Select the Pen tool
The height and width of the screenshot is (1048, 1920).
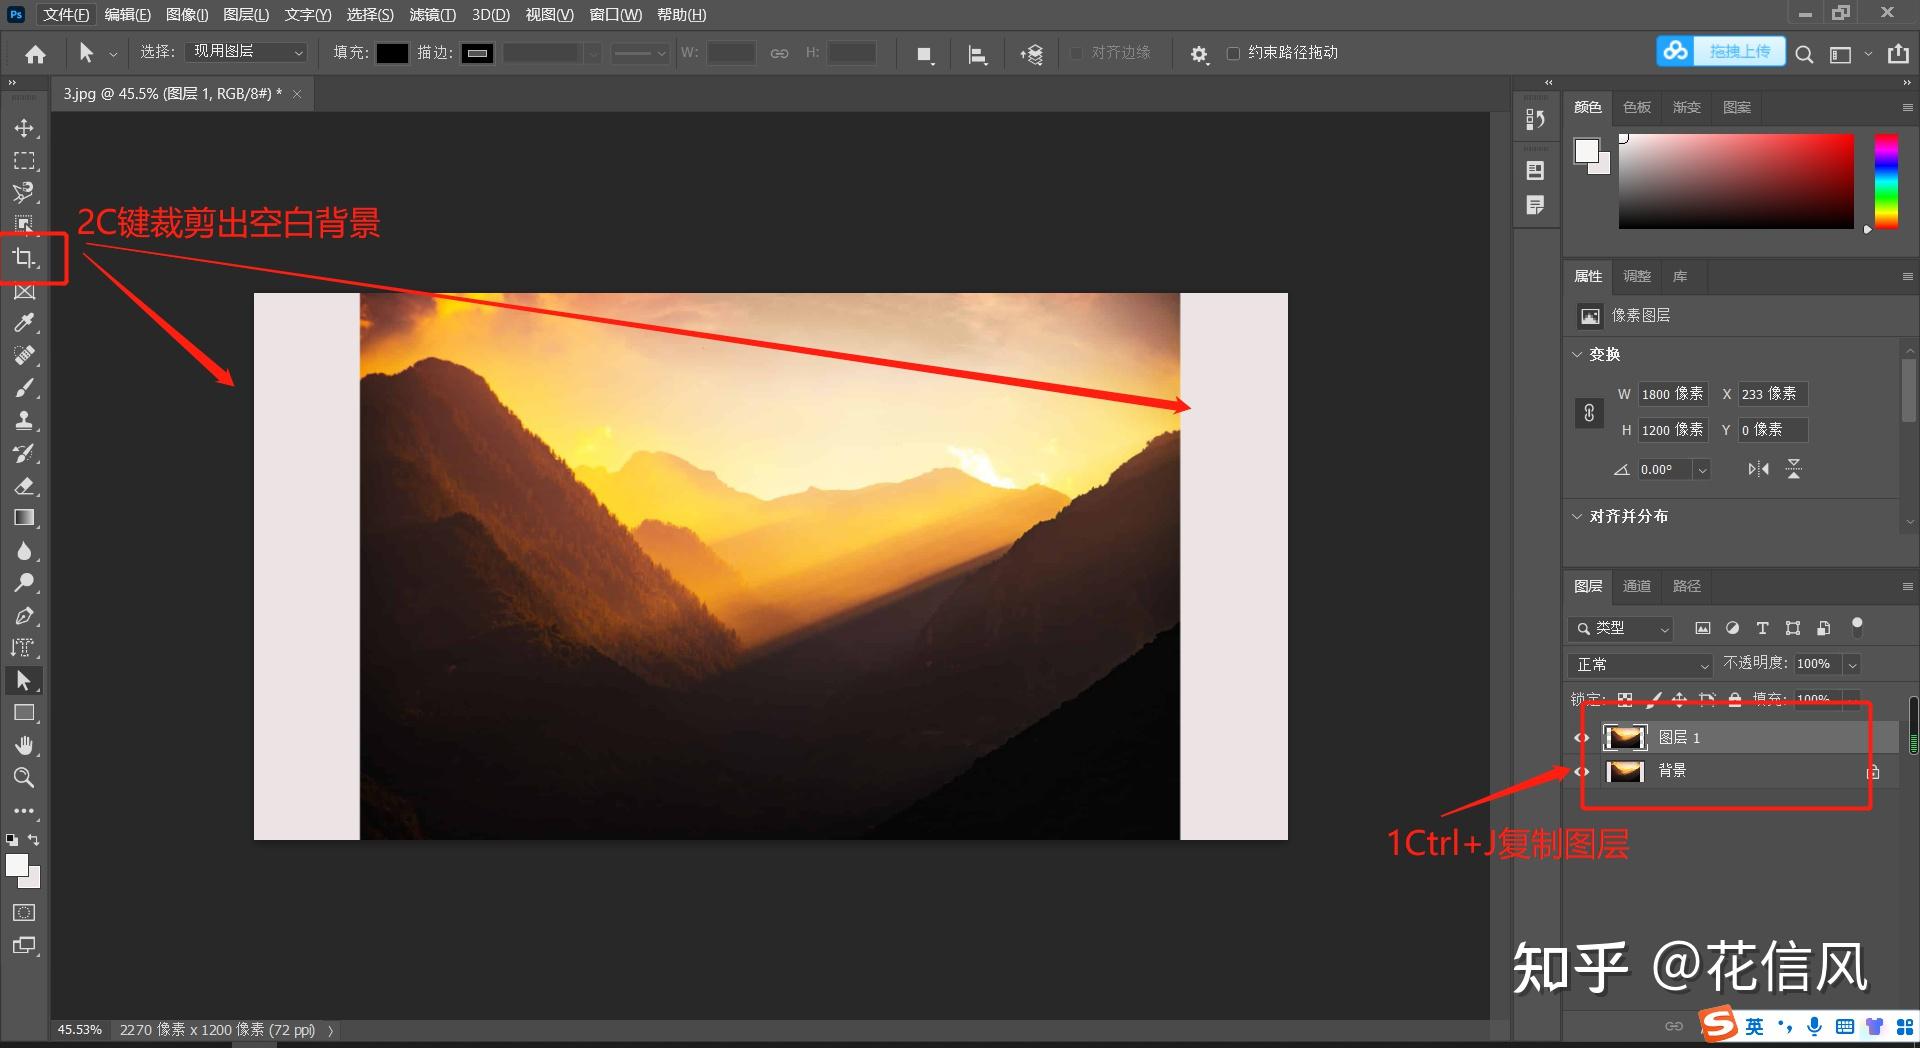[24, 616]
